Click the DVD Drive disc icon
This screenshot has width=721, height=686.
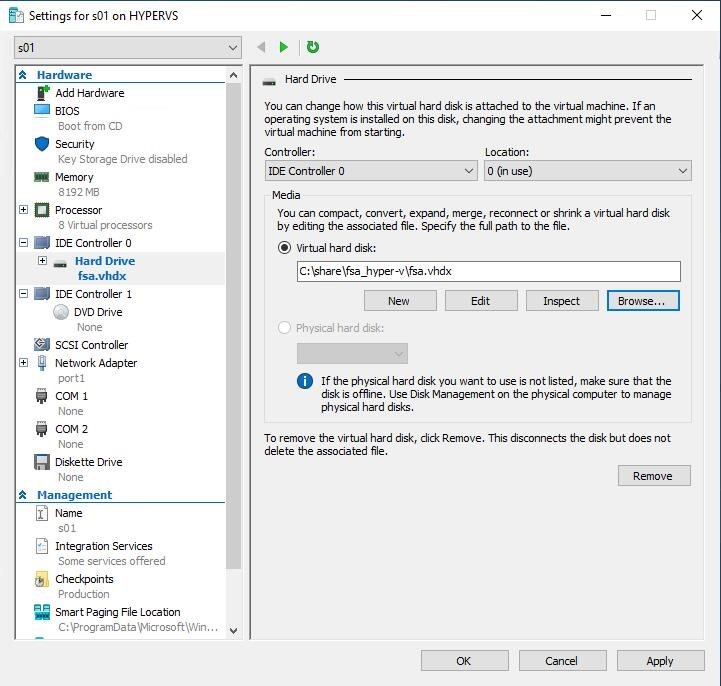(61, 312)
